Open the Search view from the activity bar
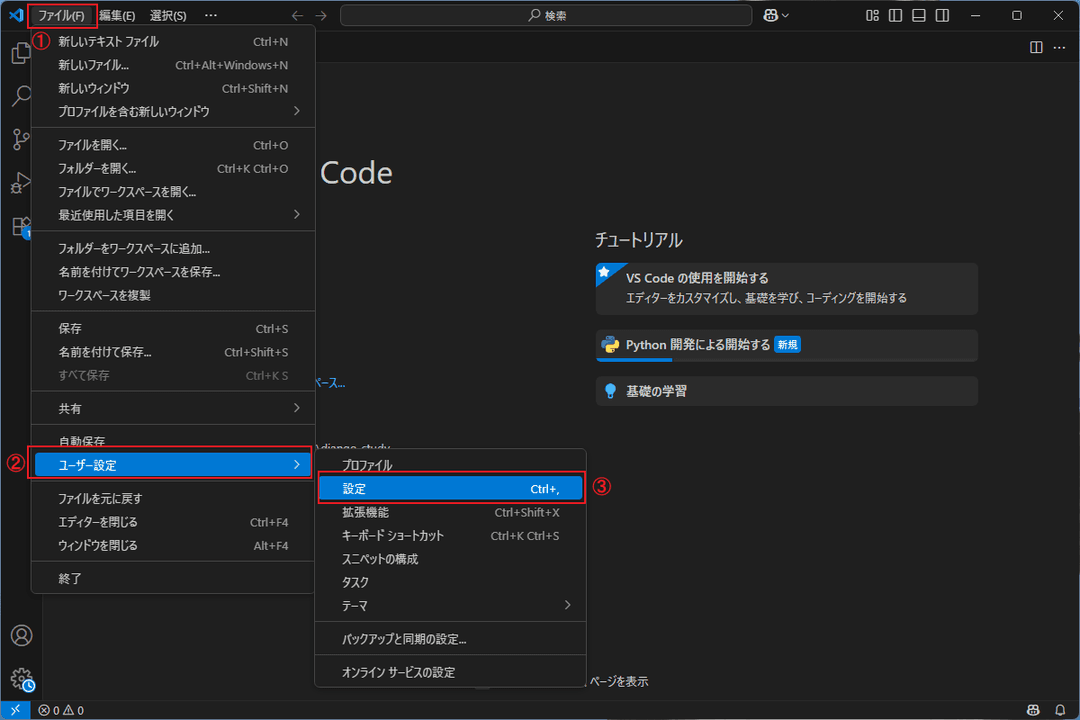This screenshot has width=1080, height=720. point(22,96)
